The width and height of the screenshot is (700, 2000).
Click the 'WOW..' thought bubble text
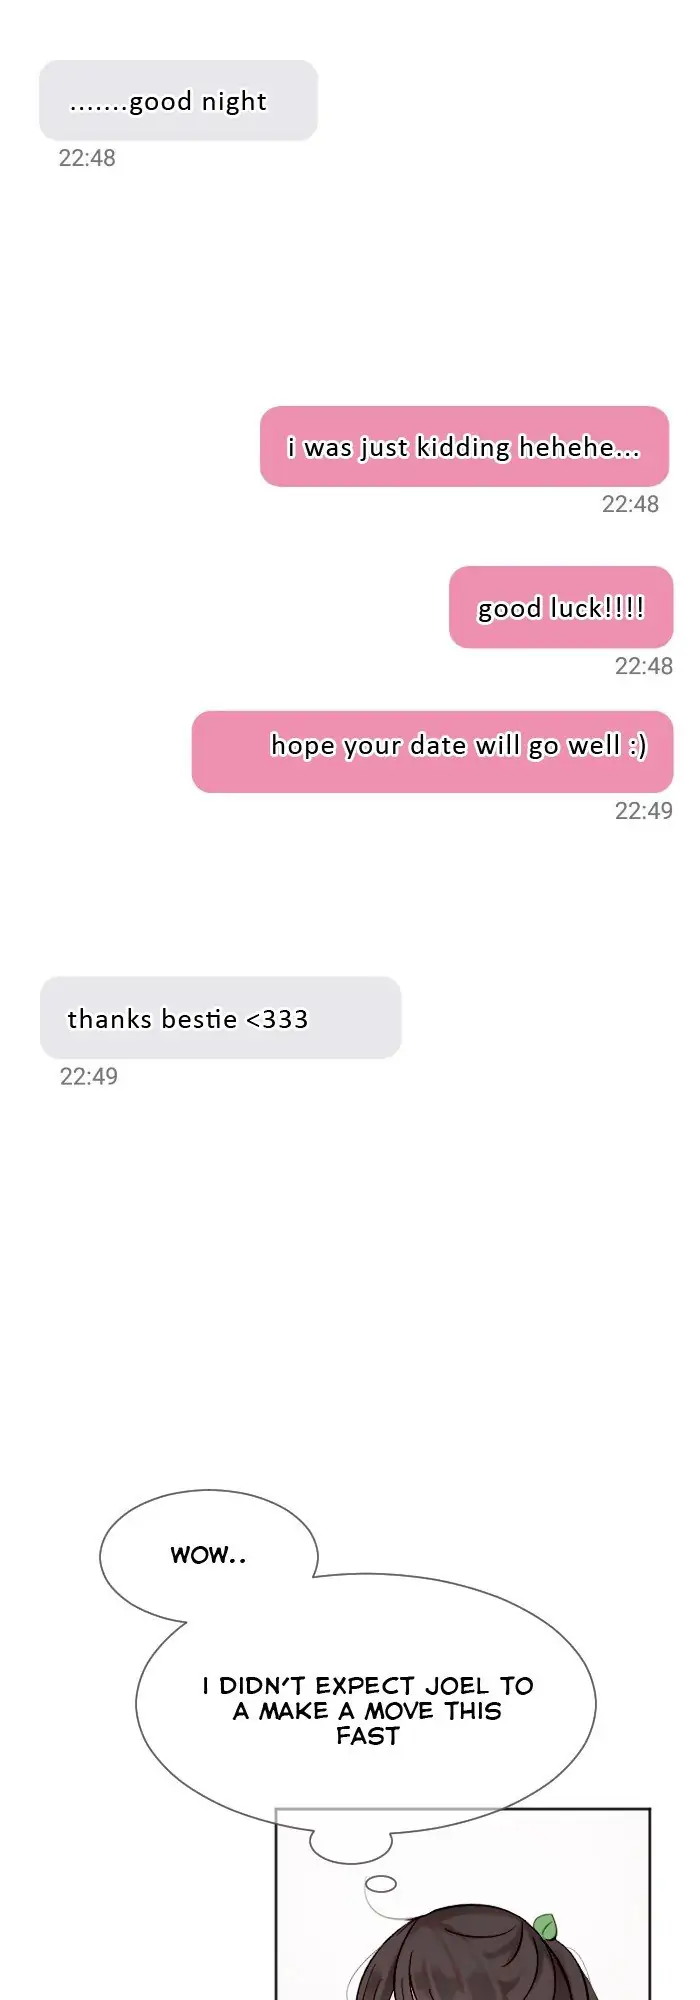[x=208, y=1555]
